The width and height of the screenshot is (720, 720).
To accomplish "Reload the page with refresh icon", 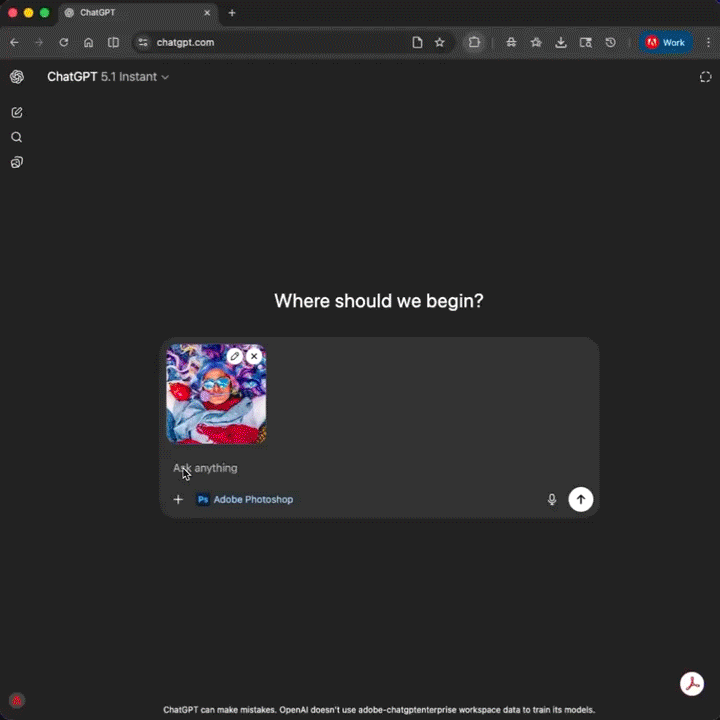I will pyautogui.click(x=64, y=42).
